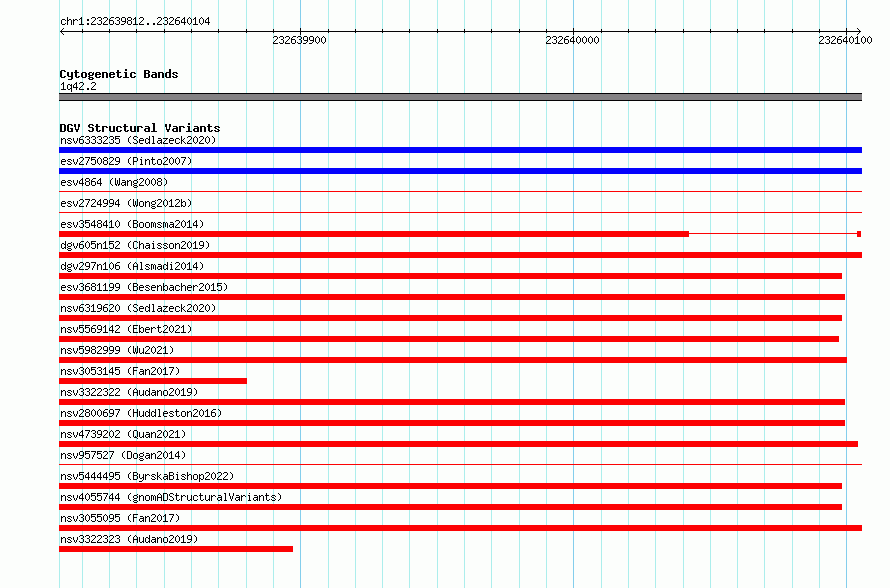Click the red bar of nsv4739202
The image size is (890, 588).
coord(459,444)
